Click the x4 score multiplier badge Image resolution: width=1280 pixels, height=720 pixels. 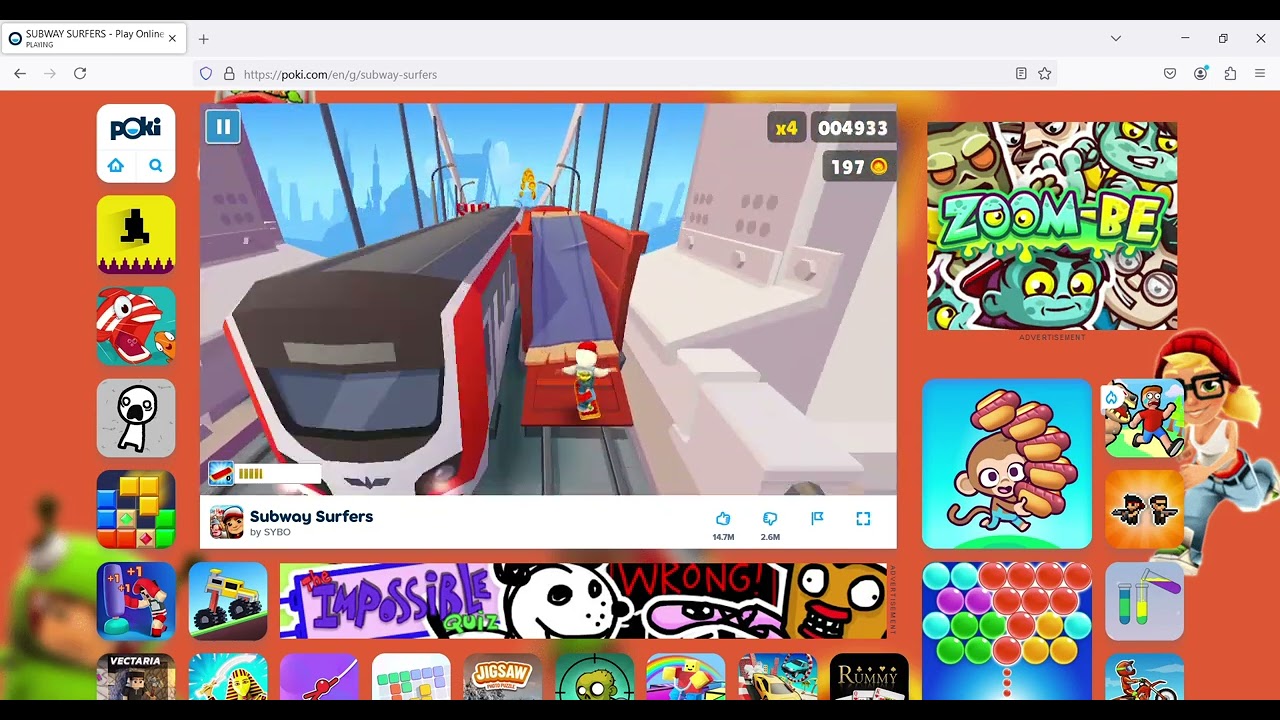787,128
